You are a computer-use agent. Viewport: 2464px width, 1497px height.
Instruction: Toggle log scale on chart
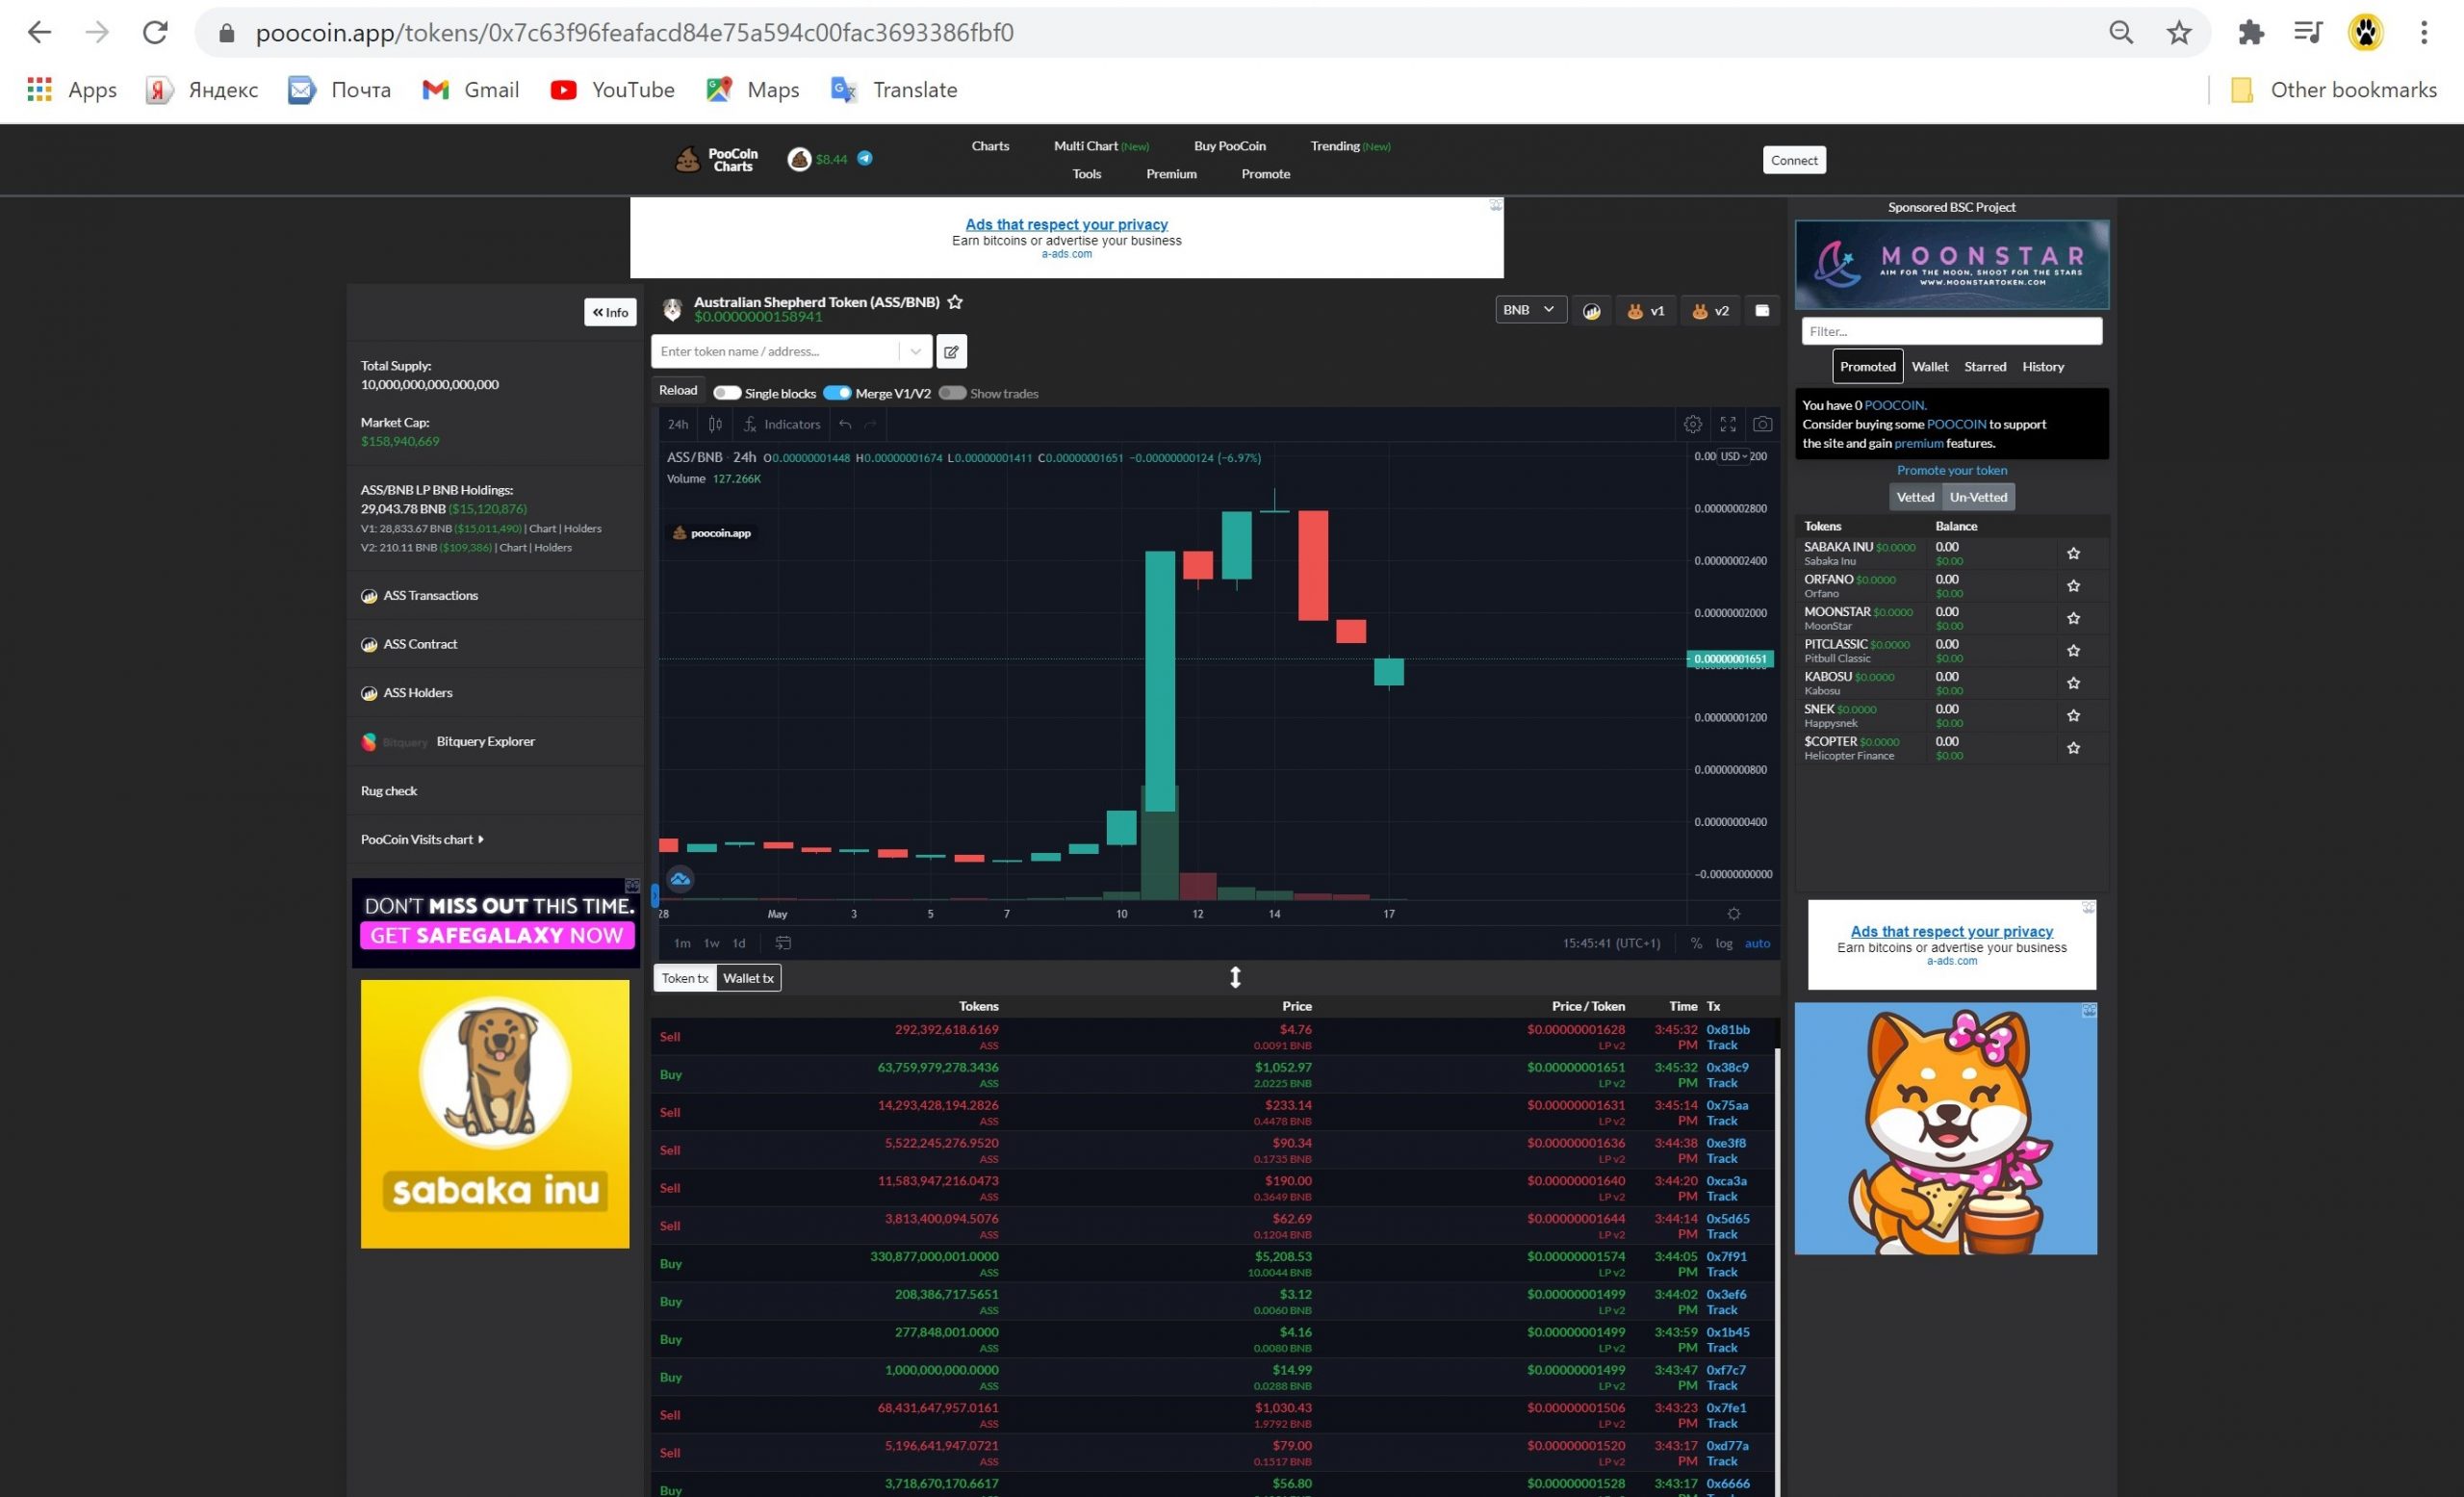(x=1724, y=943)
